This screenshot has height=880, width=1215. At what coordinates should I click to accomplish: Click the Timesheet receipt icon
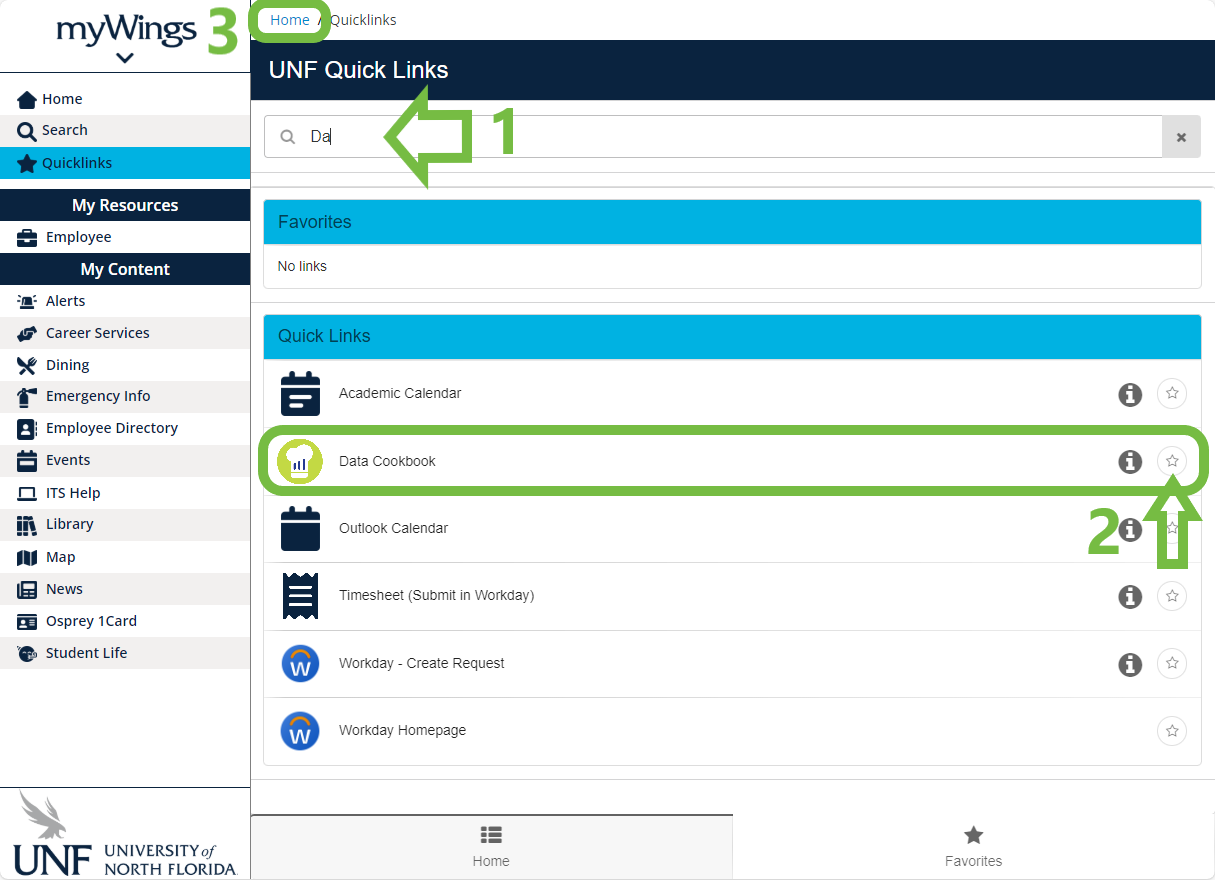point(300,596)
